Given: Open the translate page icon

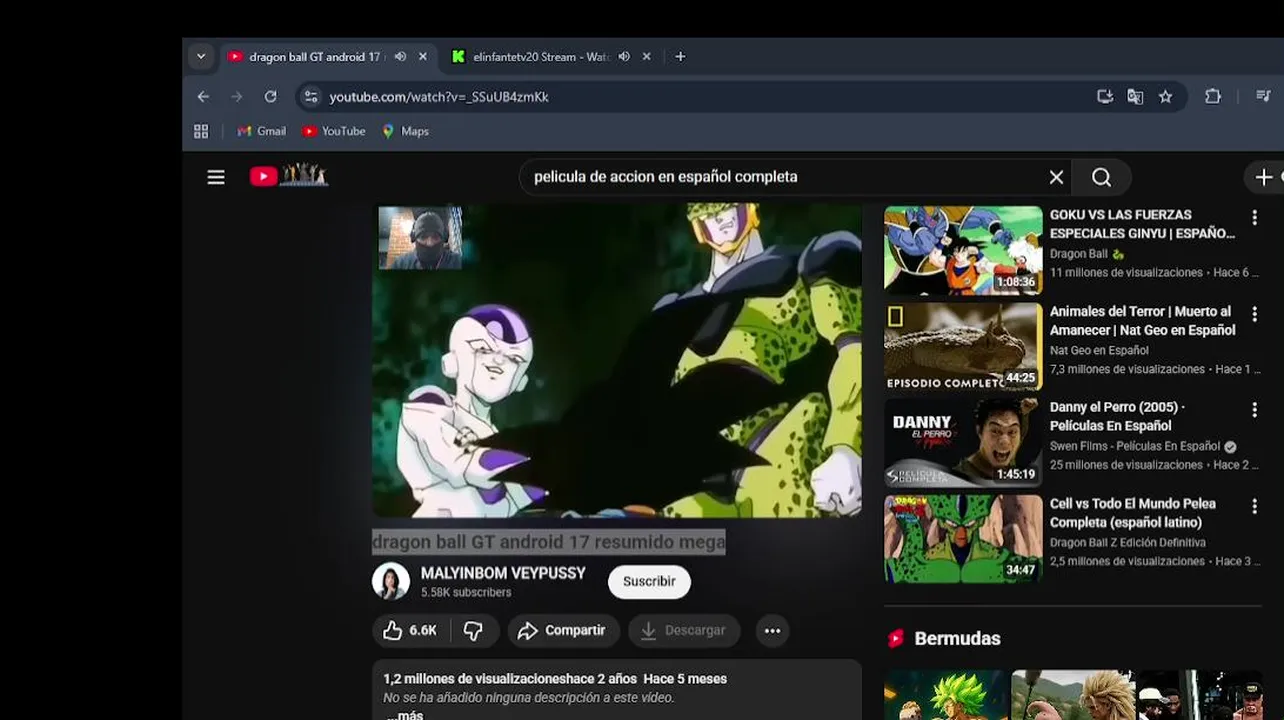Looking at the screenshot, I should click(1135, 97).
